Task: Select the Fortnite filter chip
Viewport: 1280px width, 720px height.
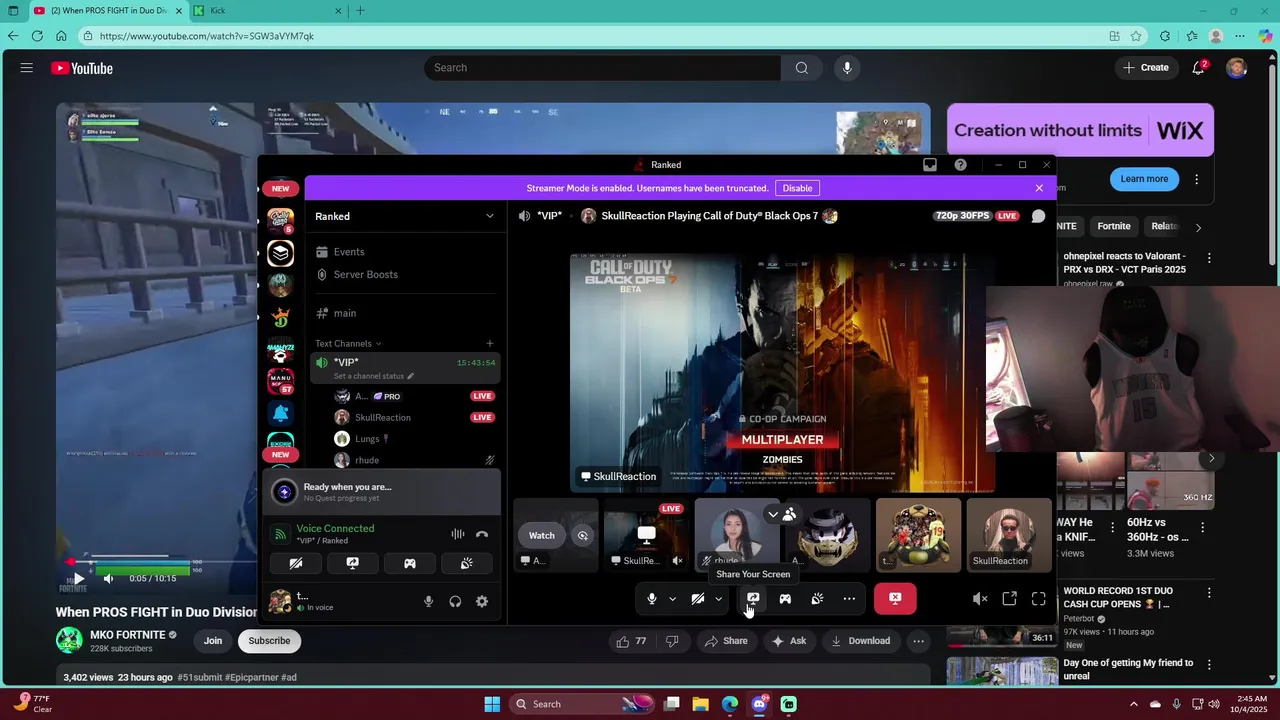Action: [1113, 226]
